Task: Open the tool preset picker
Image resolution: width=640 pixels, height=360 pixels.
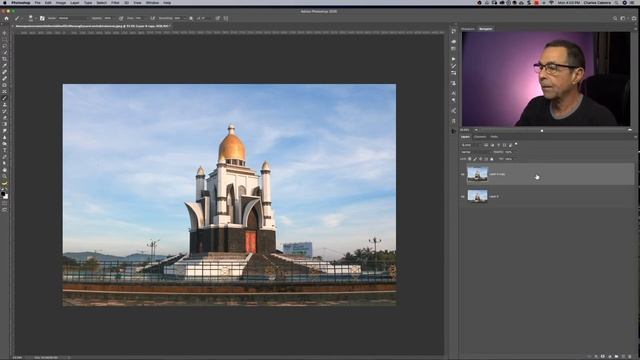Action: (18, 18)
